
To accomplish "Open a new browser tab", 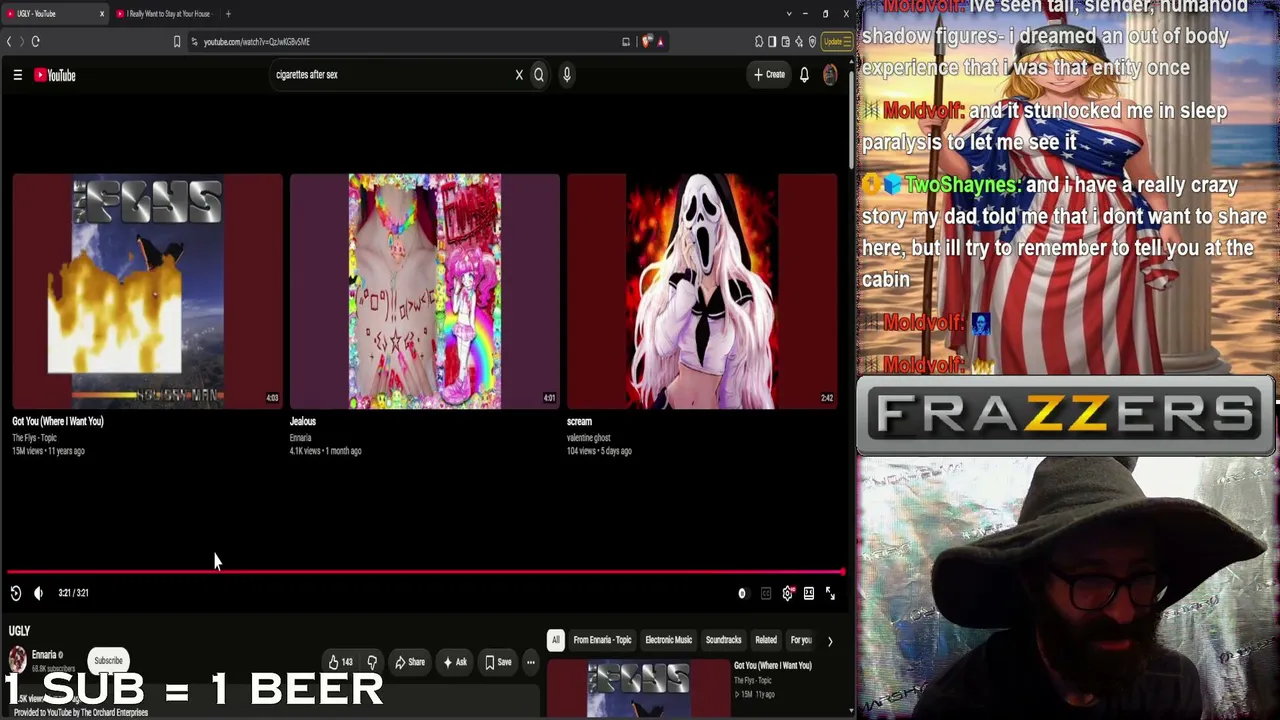I will point(228,14).
